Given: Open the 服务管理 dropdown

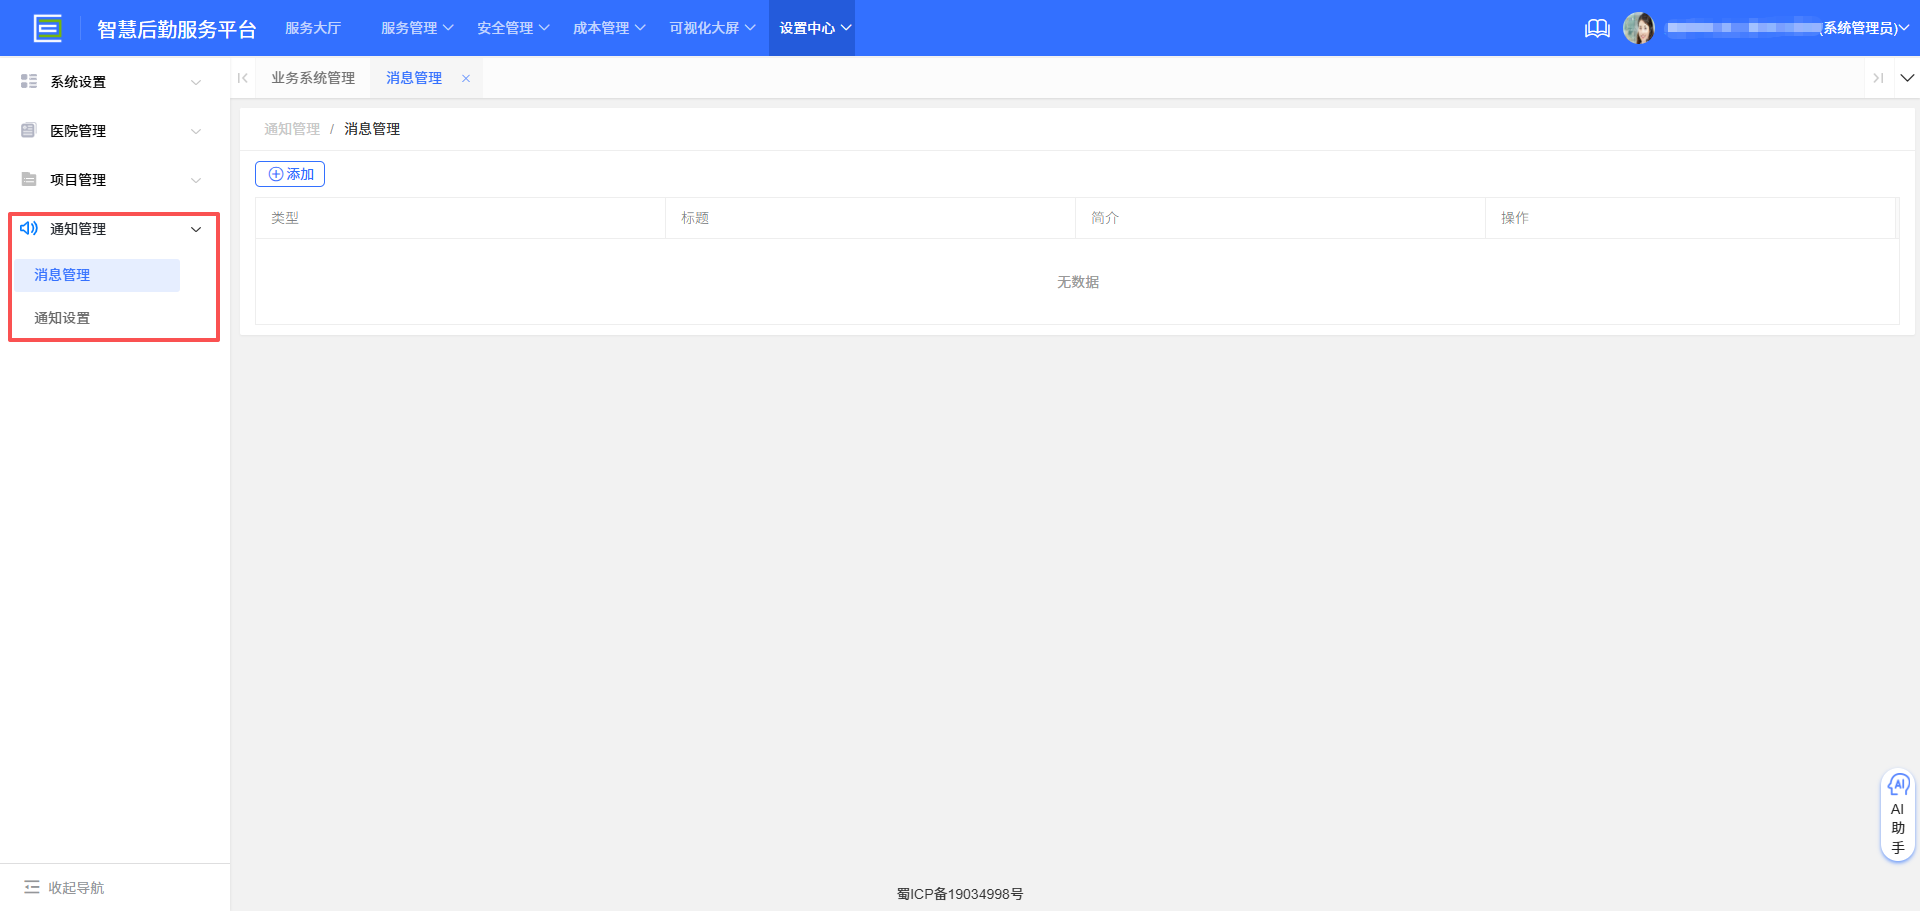Looking at the screenshot, I should [416, 28].
